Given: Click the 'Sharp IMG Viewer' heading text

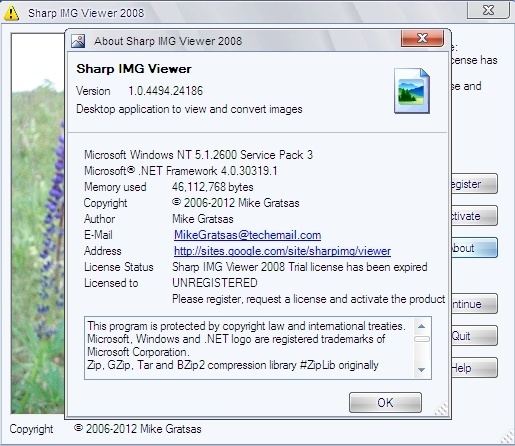Looking at the screenshot, I should click(134, 69).
